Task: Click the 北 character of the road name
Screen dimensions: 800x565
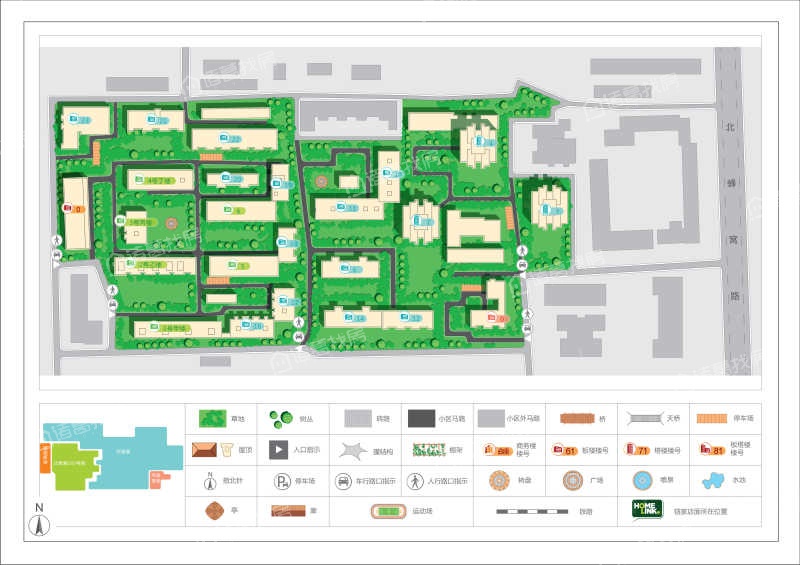Action: [731, 126]
